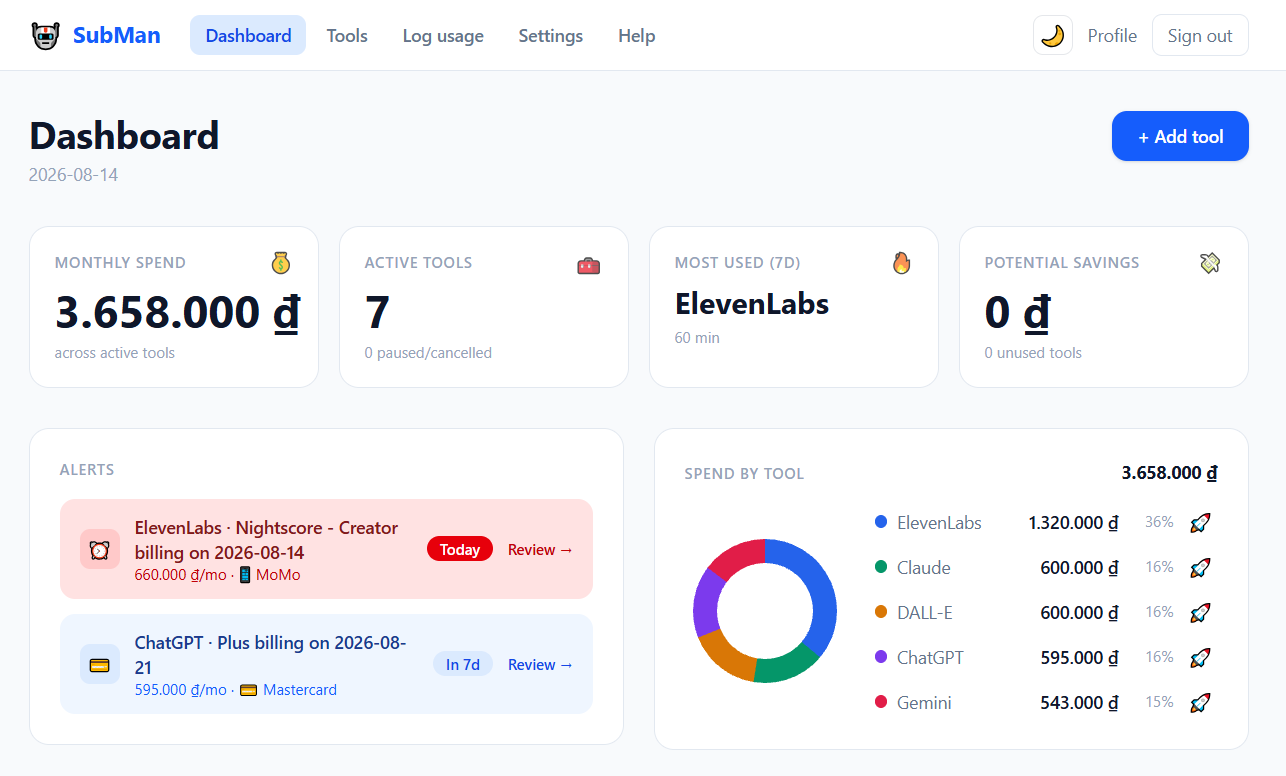Select the ChatGPT label in spend list

tap(930, 658)
